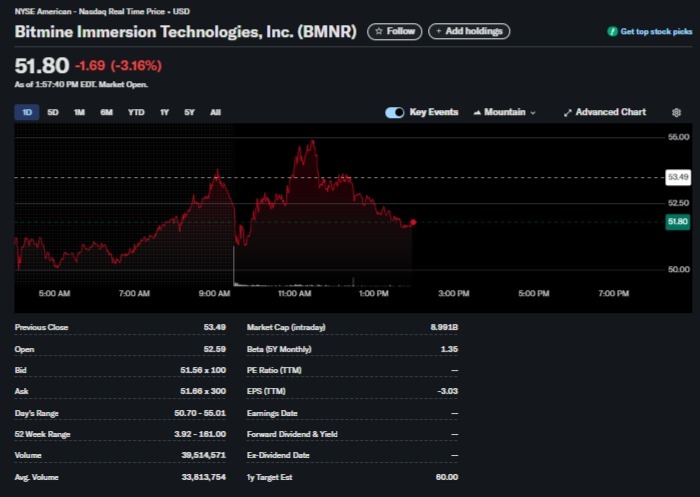Click the Previous Close value 53.49
This screenshot has width=700, height=497.
point(215,327)
